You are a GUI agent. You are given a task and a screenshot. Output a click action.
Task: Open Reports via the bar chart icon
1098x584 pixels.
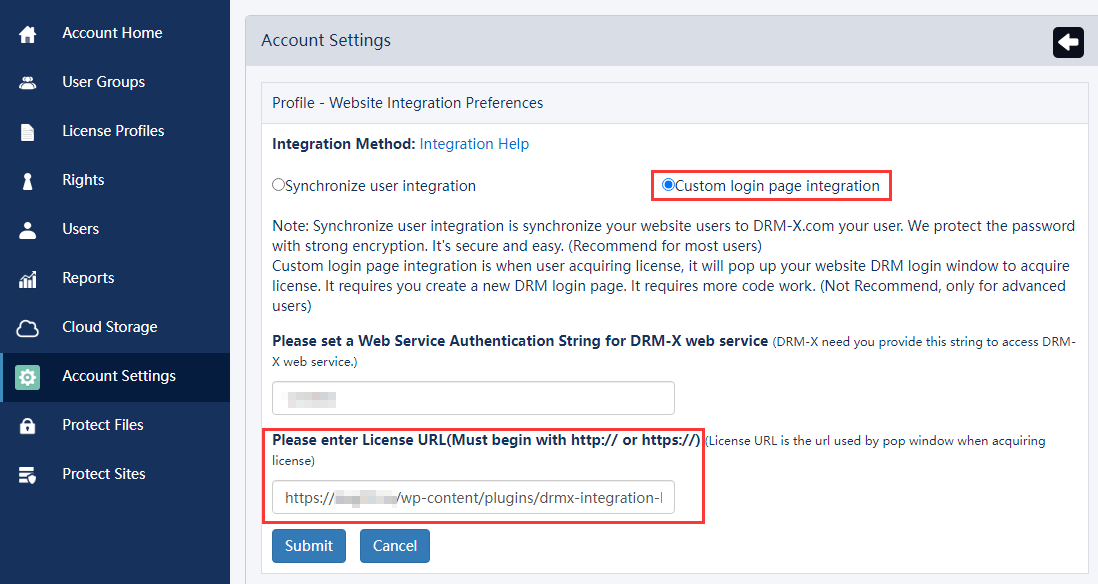click(x=26, y=277)
